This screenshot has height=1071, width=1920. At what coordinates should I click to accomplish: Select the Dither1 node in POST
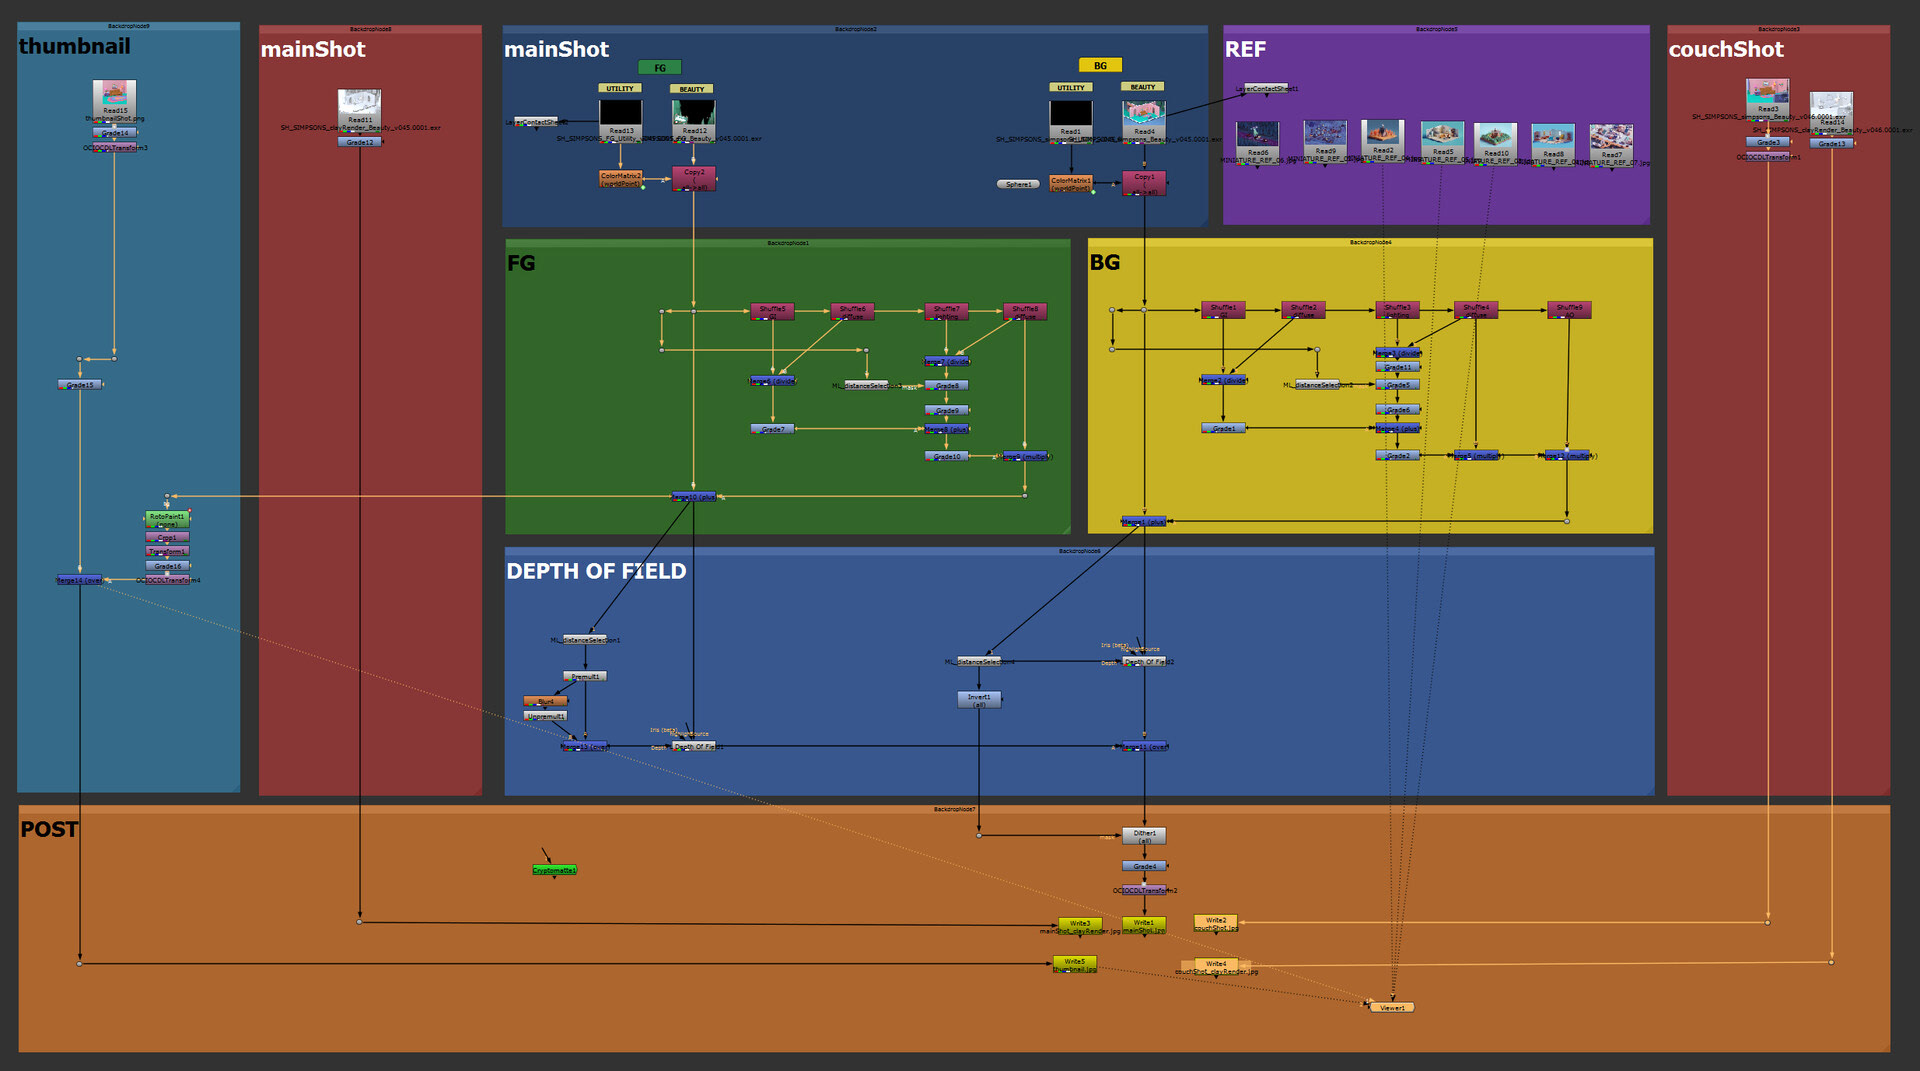(1144, 835)
